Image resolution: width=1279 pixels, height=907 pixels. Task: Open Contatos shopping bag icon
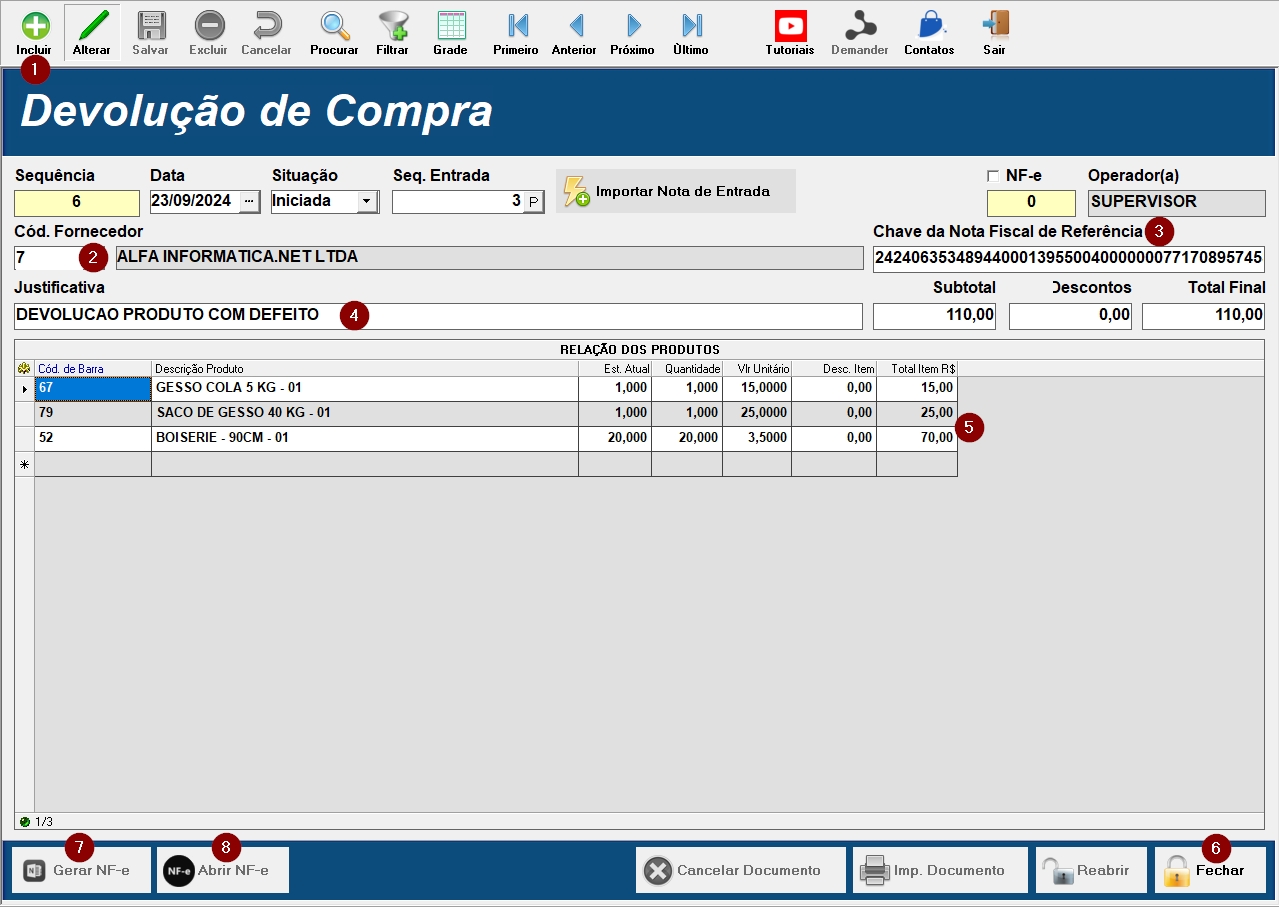[929, 27]
